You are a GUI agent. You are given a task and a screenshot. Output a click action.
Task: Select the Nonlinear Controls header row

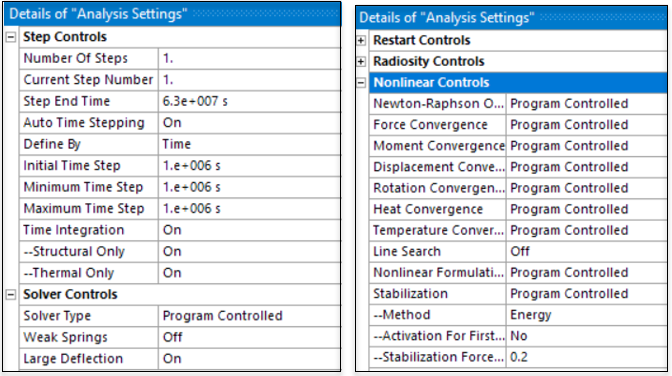(x=518, y=83)
